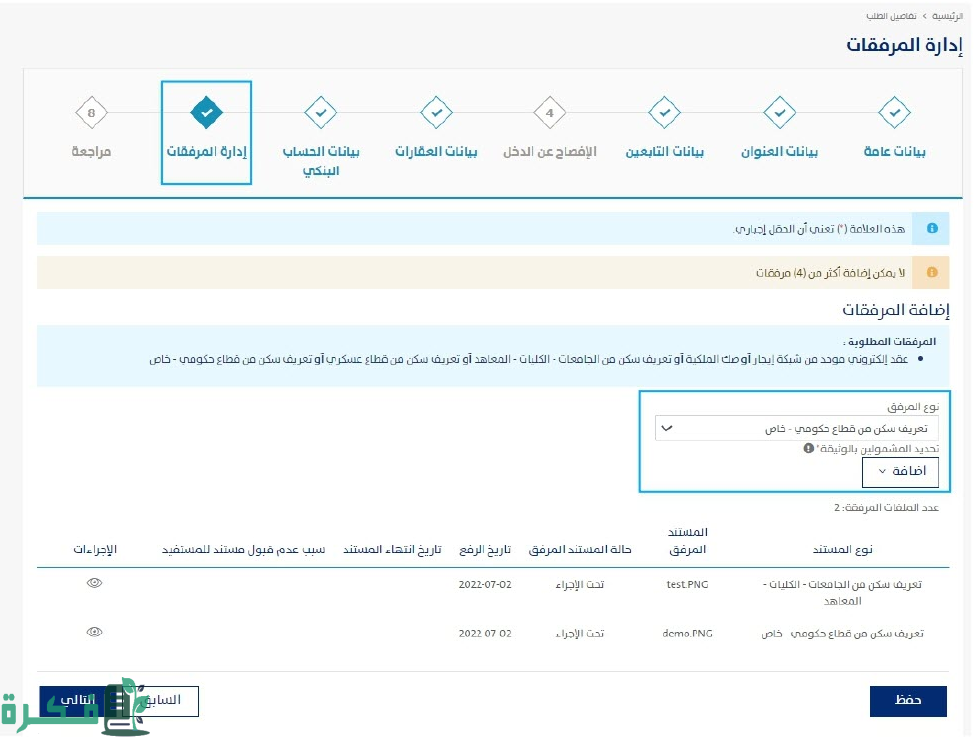
Task: Expand the اضافة dropdown button
Action: 900,471
